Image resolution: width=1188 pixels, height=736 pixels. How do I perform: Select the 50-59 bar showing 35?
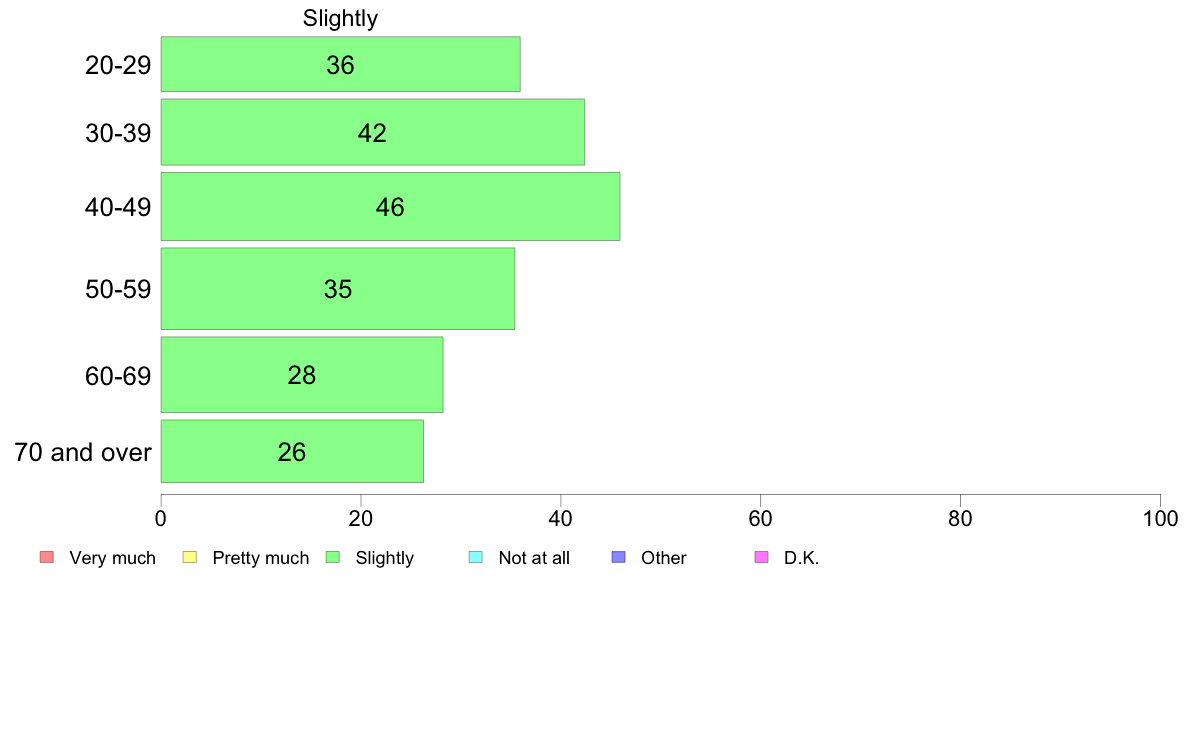(338, 289)
